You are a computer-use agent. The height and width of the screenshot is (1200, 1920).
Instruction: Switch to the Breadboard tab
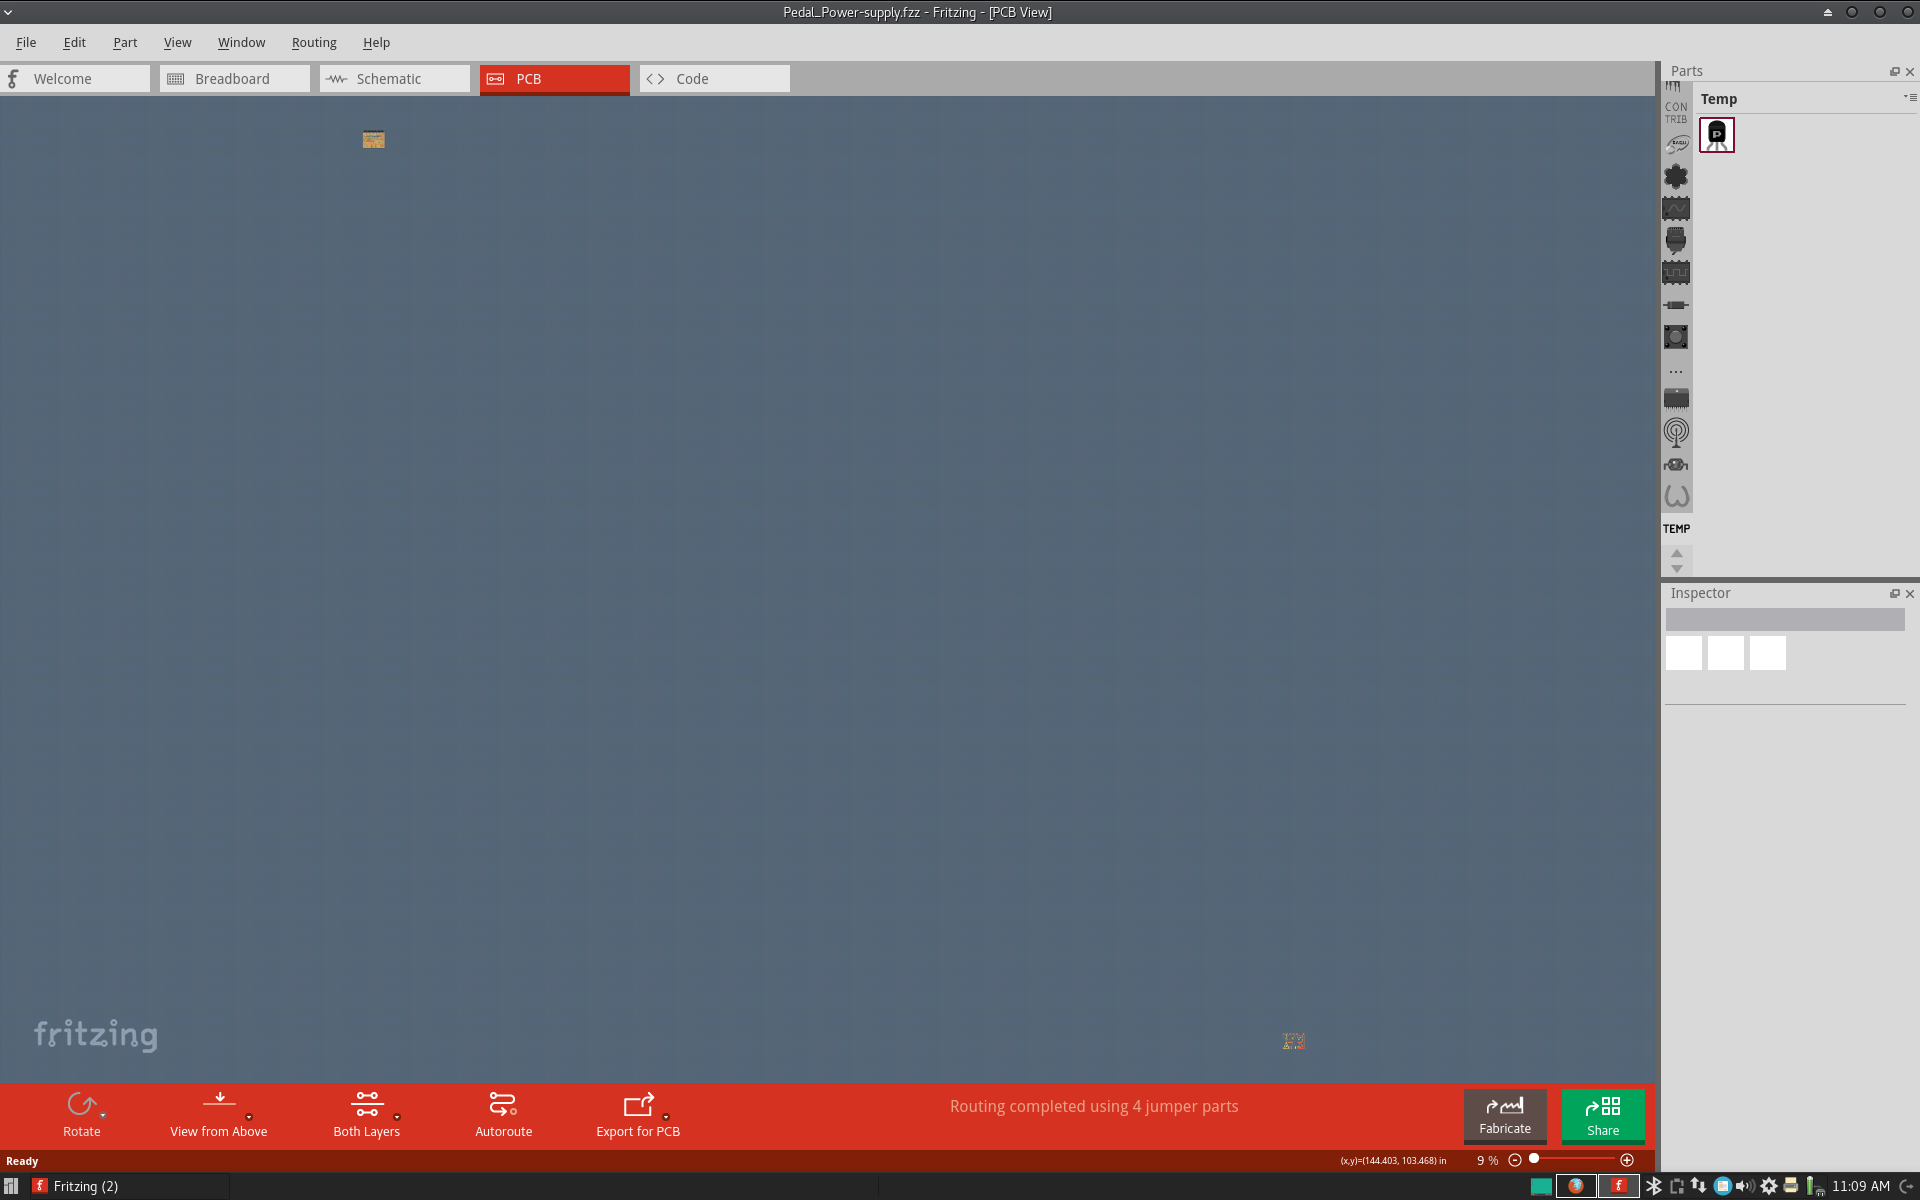pos(232,79)
